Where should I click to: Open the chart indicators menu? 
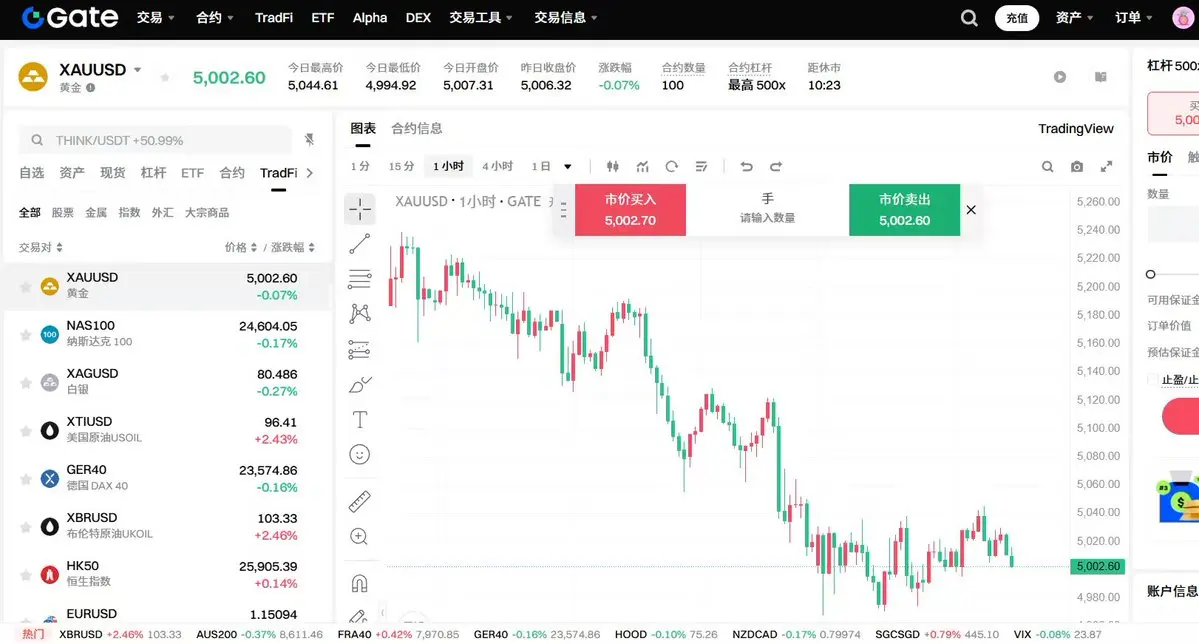tap(642, 166)
